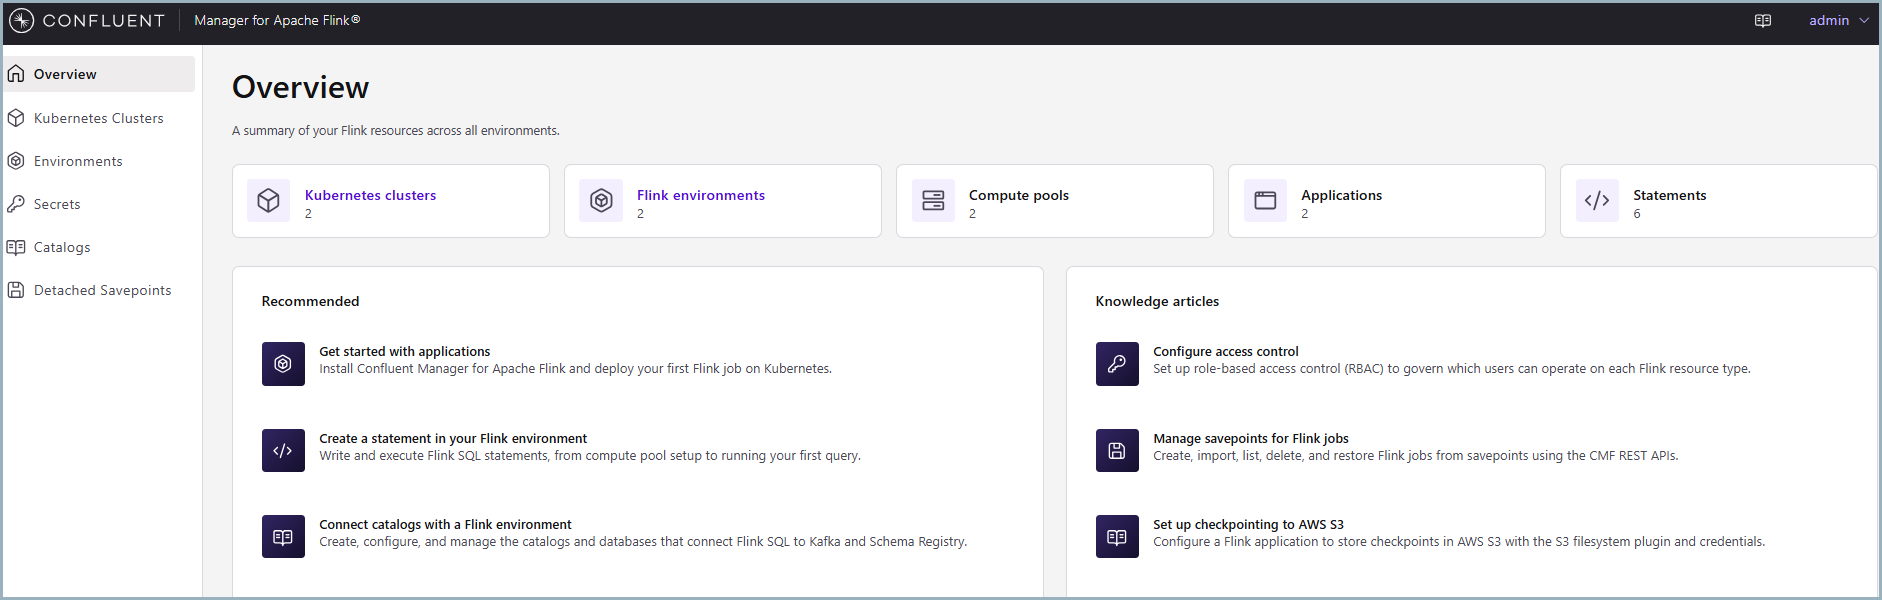Expand the admin user dropdown chevron
The image size is (1882, 600).
click(1864, 21)
